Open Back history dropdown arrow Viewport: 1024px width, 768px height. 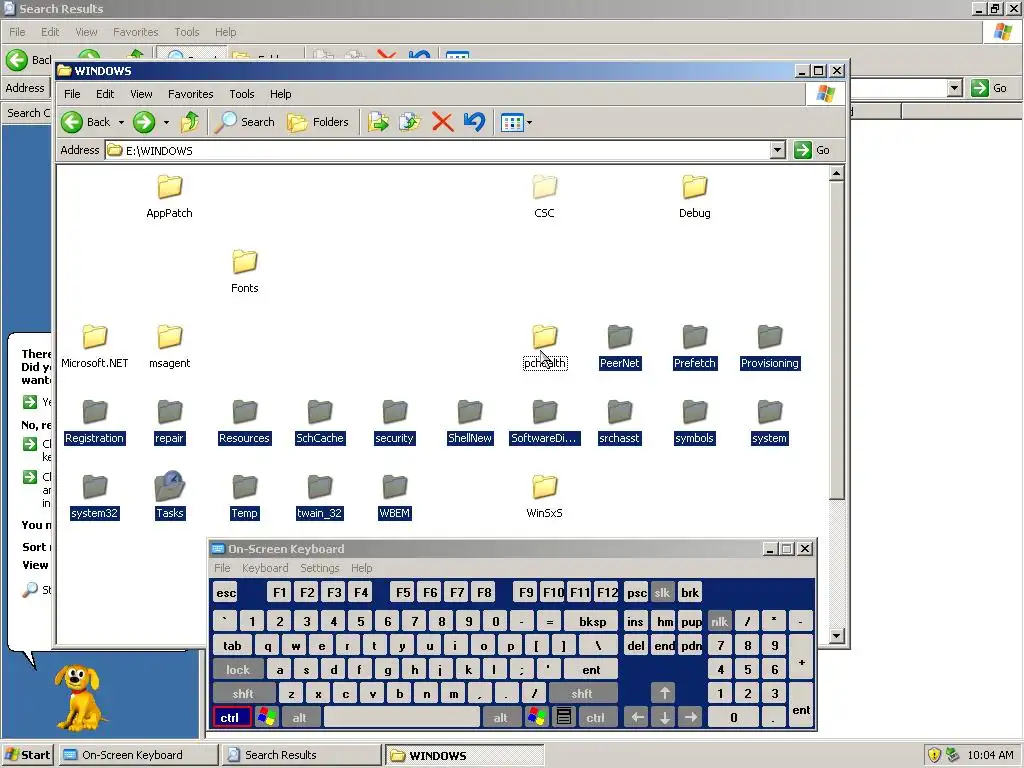(x=121, y=122)
